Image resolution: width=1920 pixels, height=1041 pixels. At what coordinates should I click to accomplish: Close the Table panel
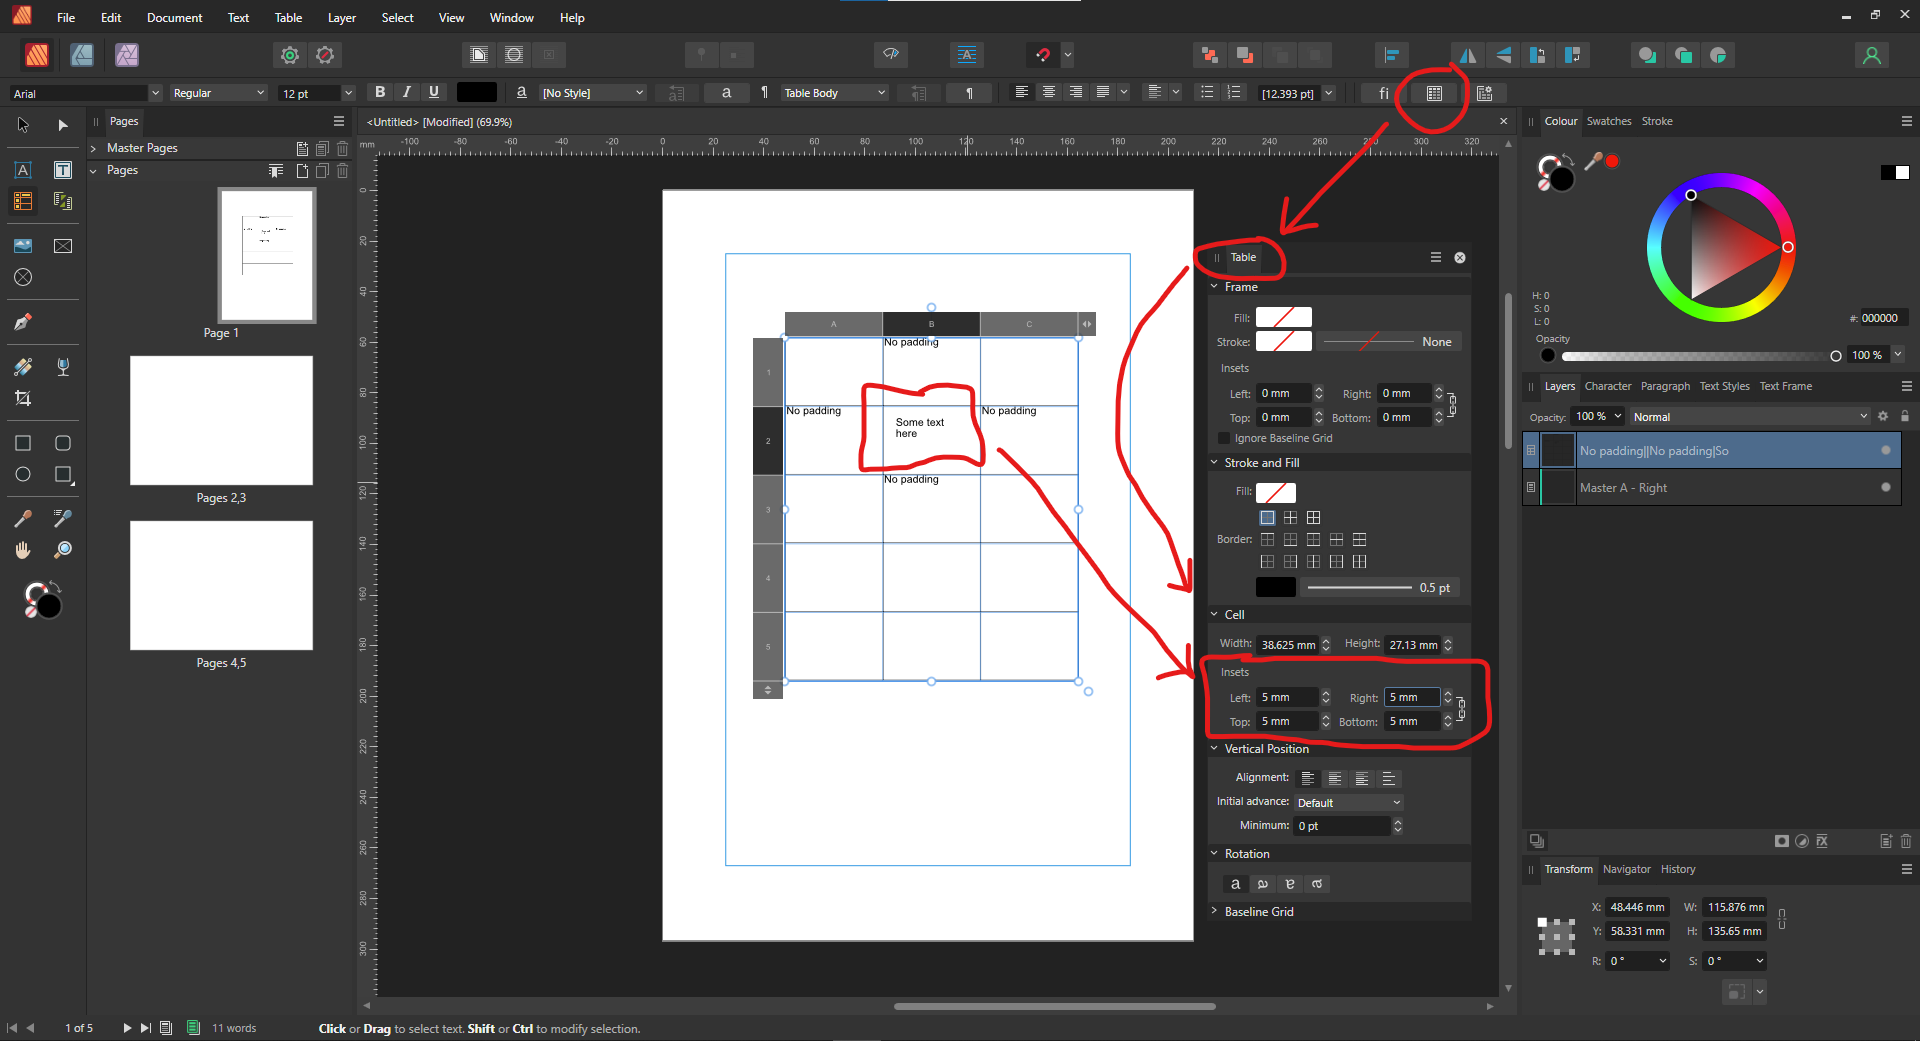coord(1460,258)
